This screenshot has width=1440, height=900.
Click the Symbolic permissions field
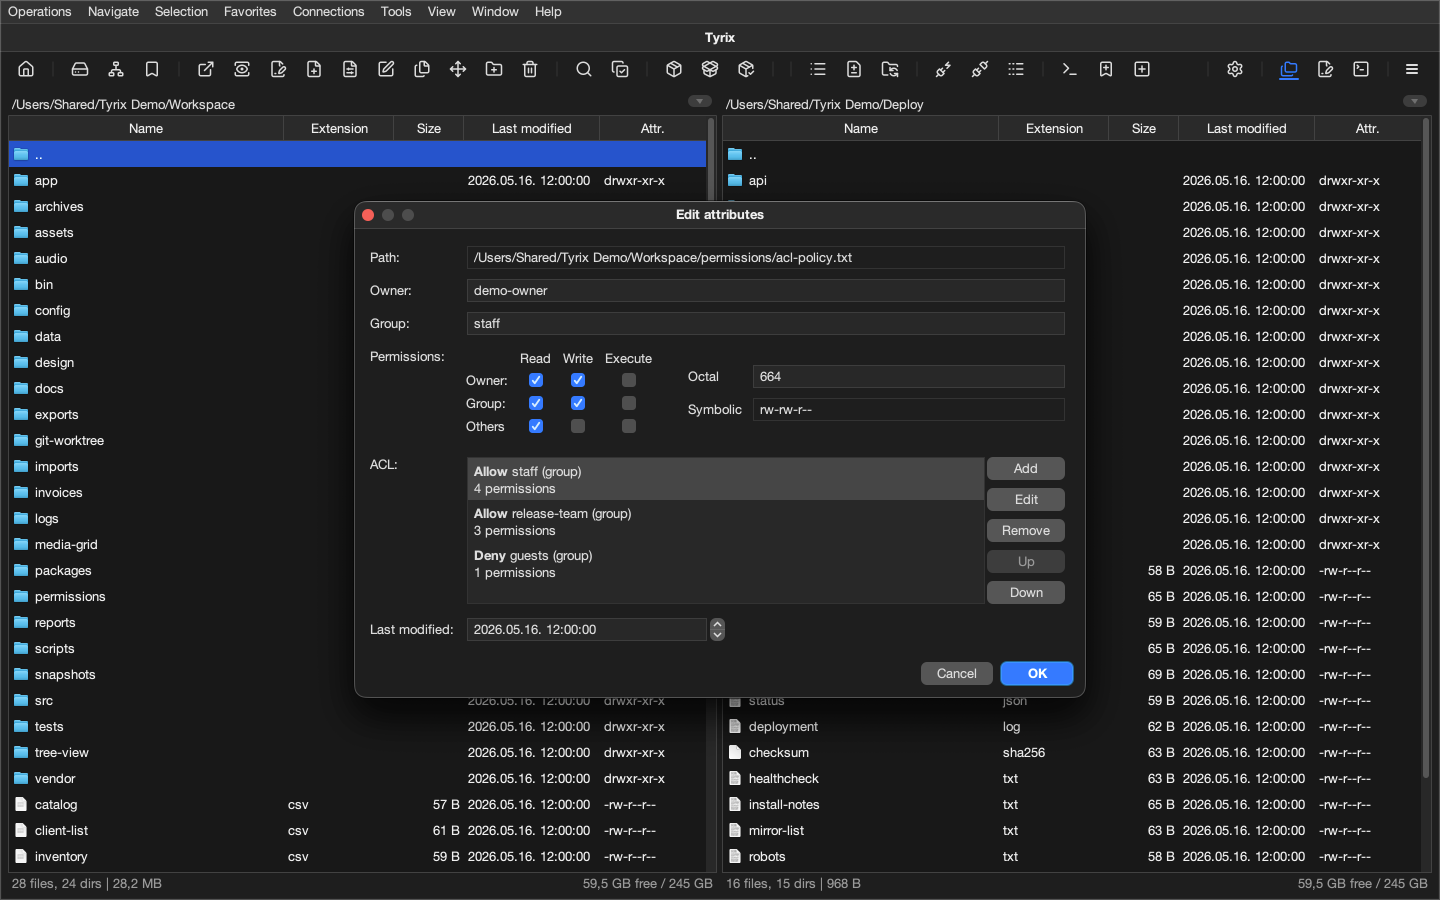point(909,410)
